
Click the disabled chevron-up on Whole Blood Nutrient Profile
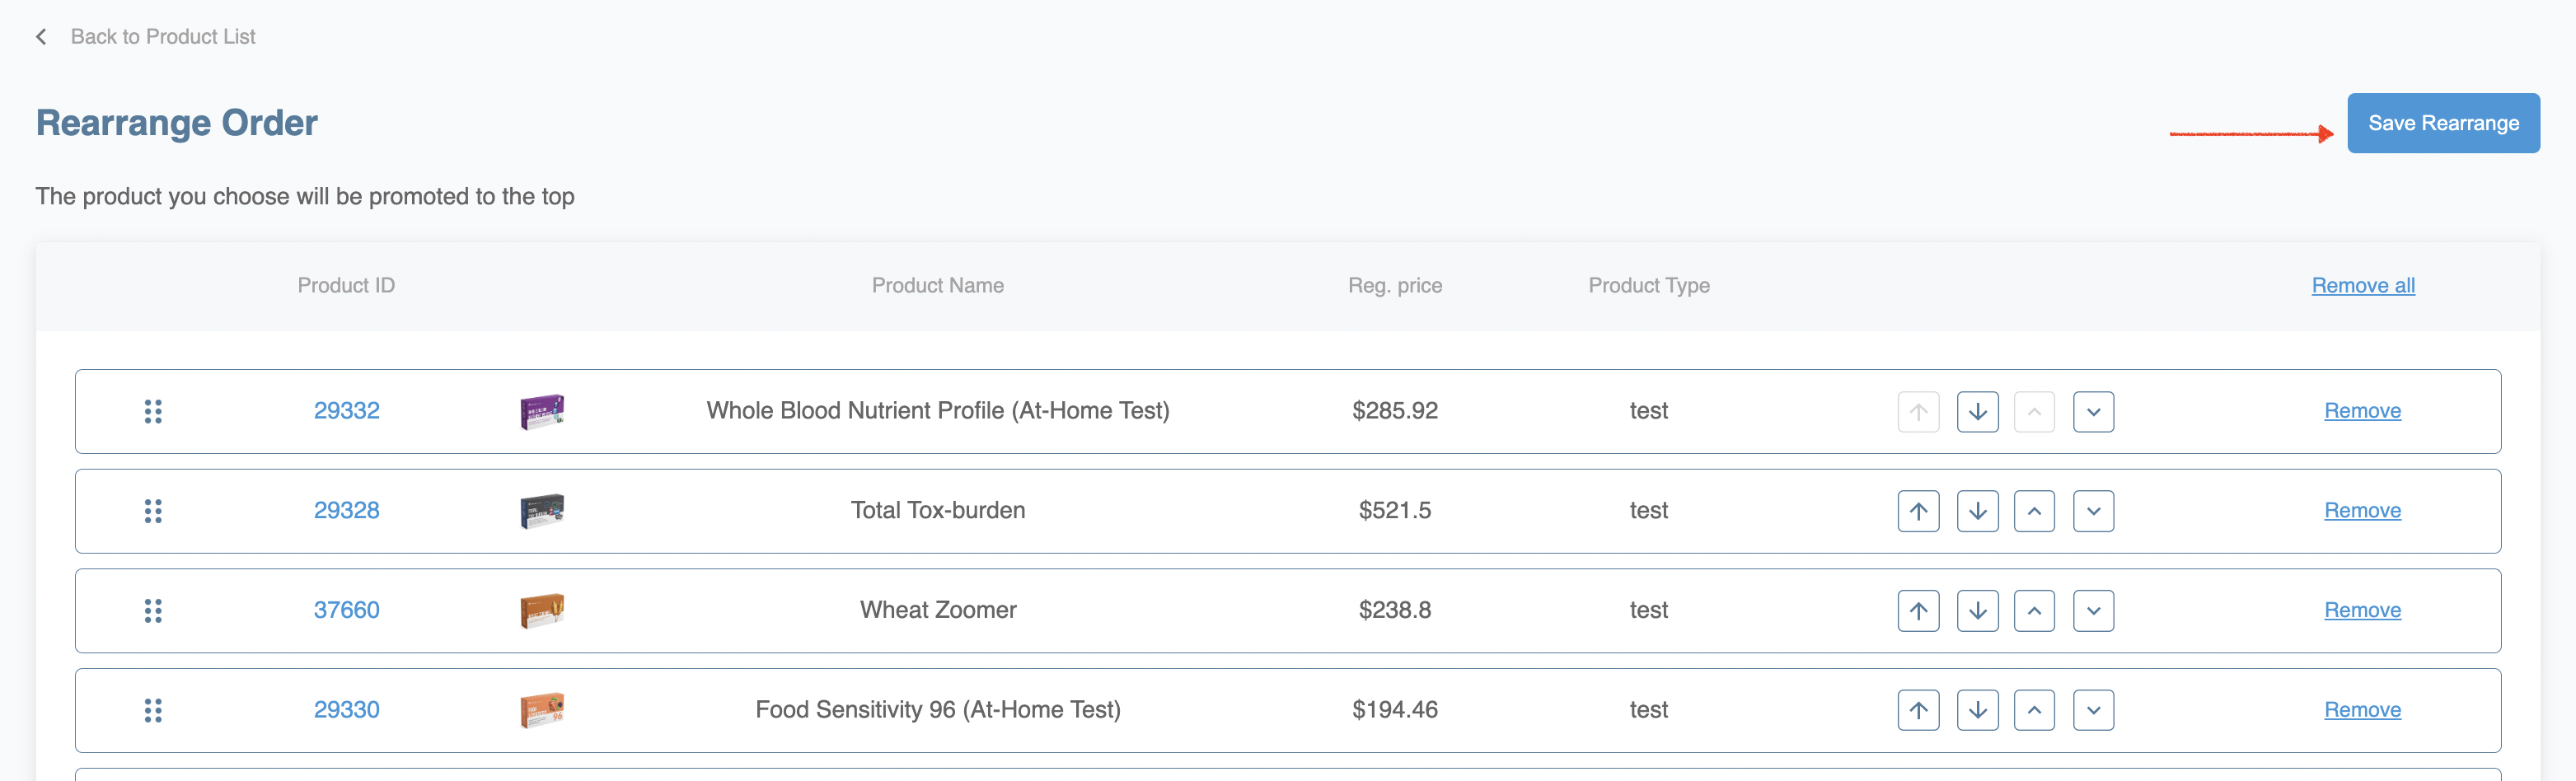point(2034,412)
